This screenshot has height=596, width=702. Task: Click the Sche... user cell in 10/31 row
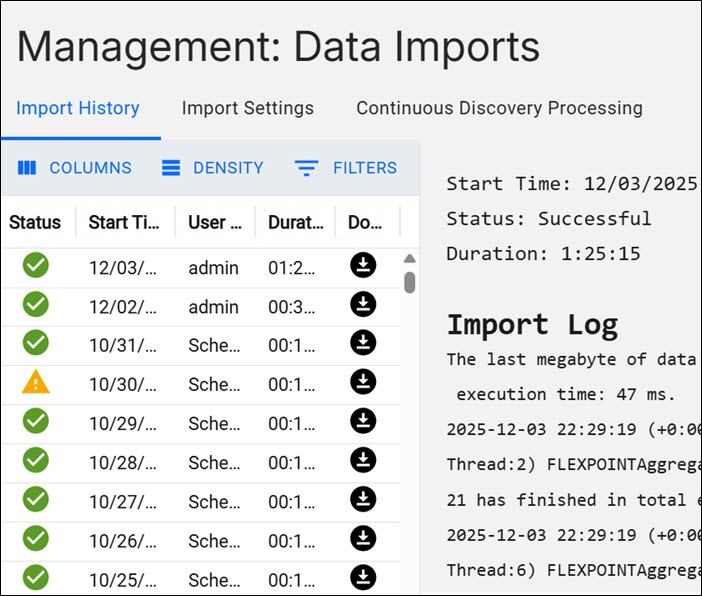214,346
